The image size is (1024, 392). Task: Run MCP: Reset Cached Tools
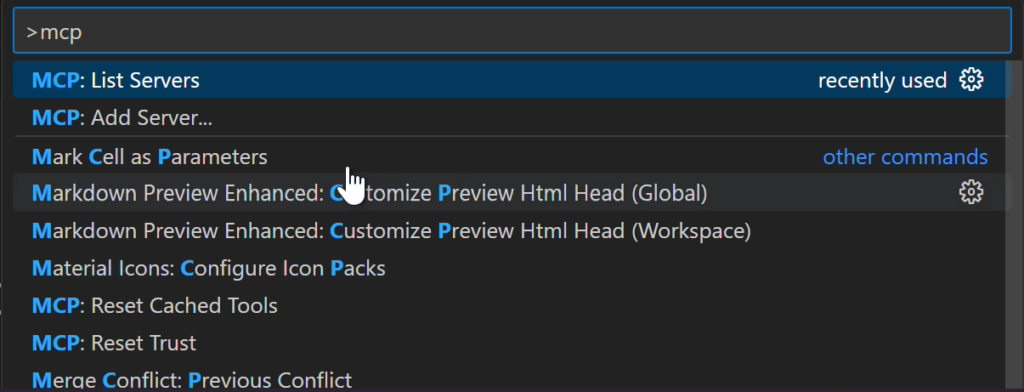512,306
